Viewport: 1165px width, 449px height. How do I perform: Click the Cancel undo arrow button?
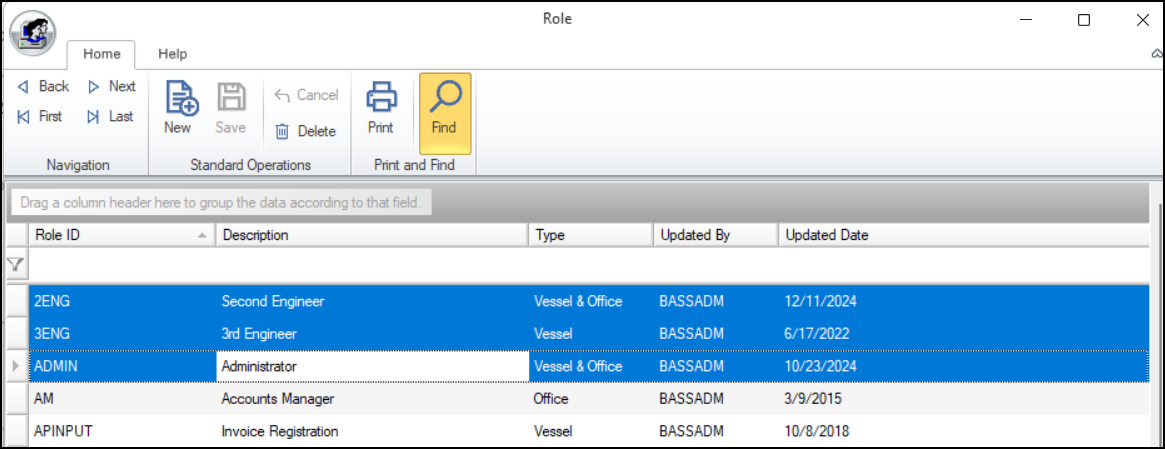306,95
